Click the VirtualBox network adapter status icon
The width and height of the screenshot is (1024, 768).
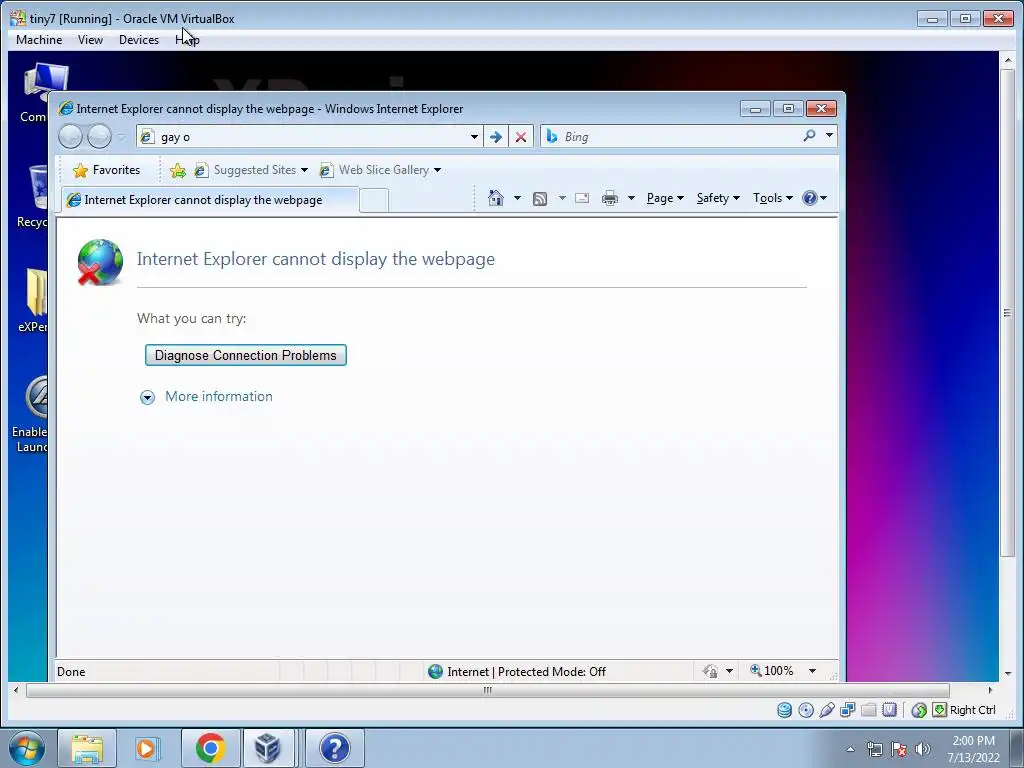pyautogui.click(x=848, y=710)
